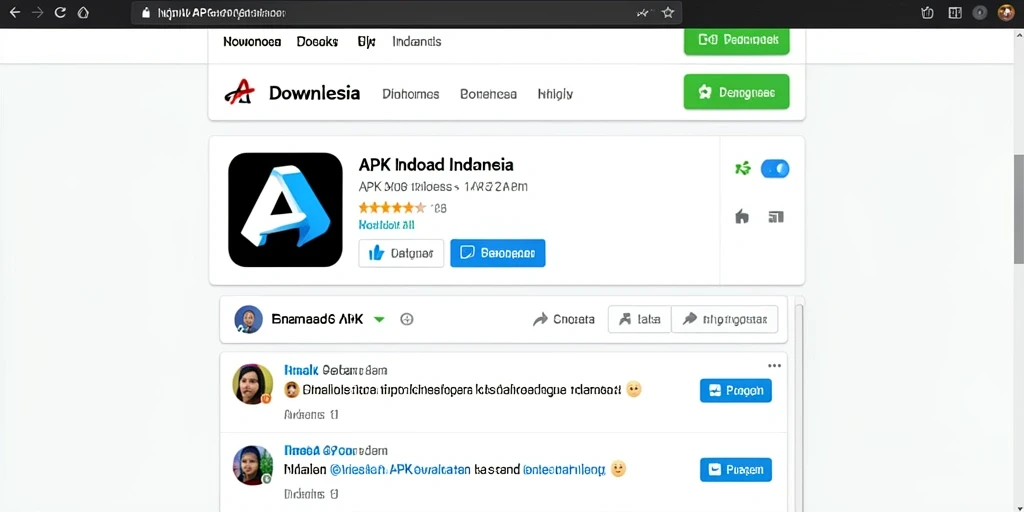This screenshot has width=1024, height=512.
Task: Click the large APK app thumbnail
Action: [x=285, y=210]
